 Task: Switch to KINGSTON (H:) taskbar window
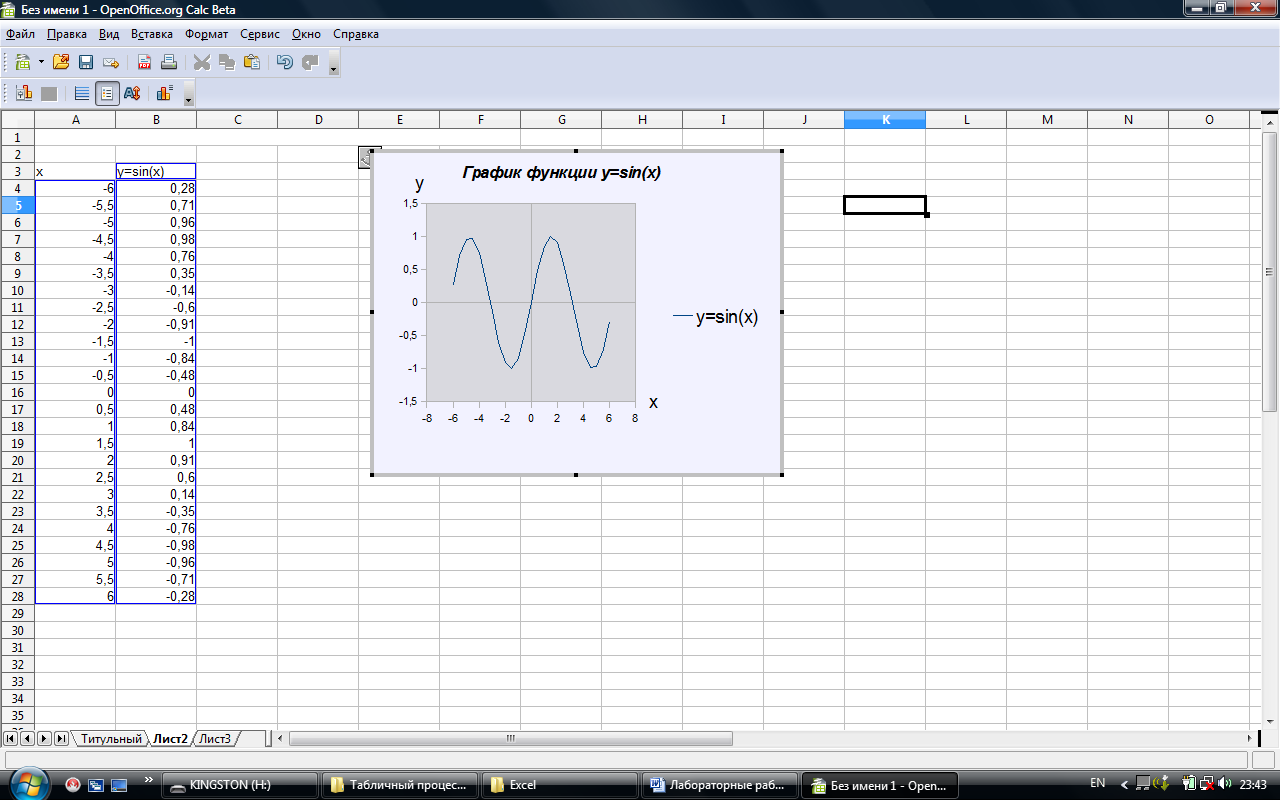tap(240, 785)
